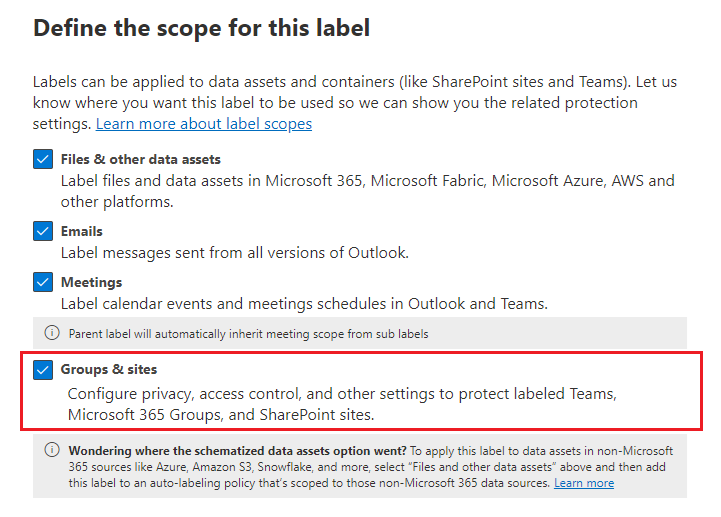
Task: Click the 'Label messages sent from all versions' description
Action: coord(235,253)
